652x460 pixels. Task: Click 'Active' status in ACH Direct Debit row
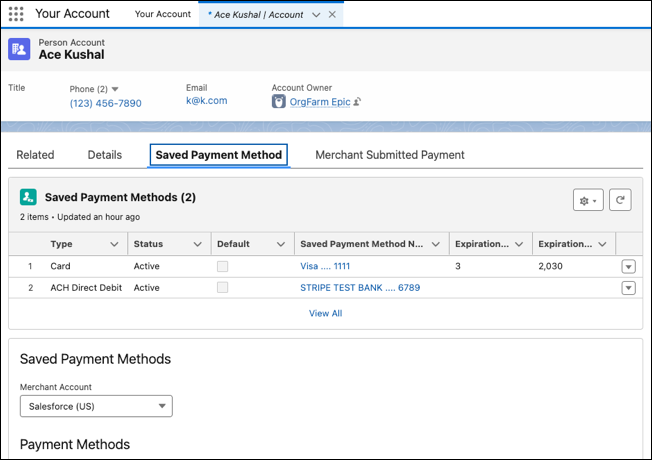(146, 287)
